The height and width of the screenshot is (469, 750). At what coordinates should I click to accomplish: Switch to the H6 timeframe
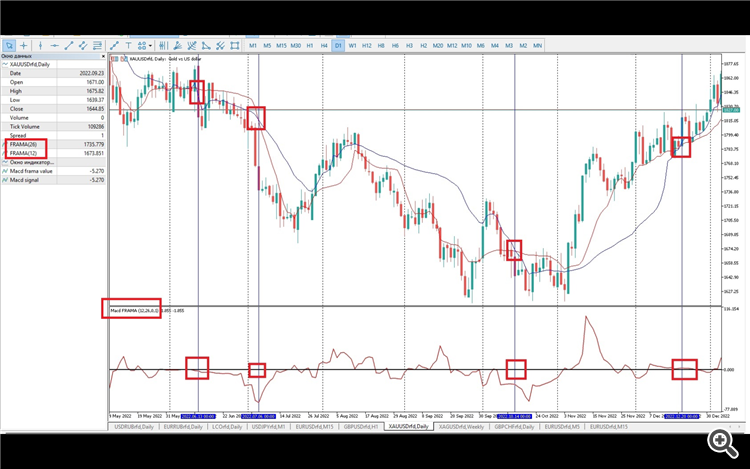click(395, 45)
